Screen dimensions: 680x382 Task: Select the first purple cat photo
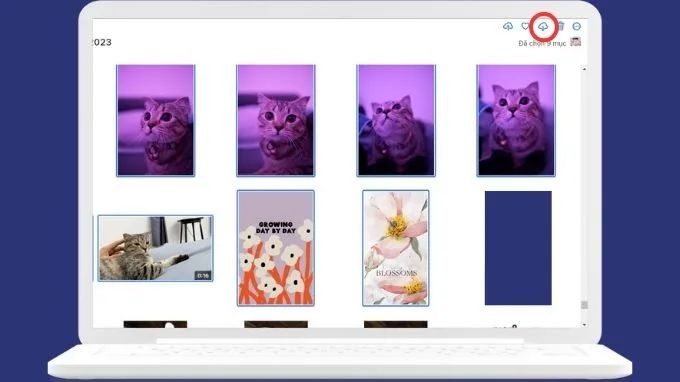tap(156, 121)
